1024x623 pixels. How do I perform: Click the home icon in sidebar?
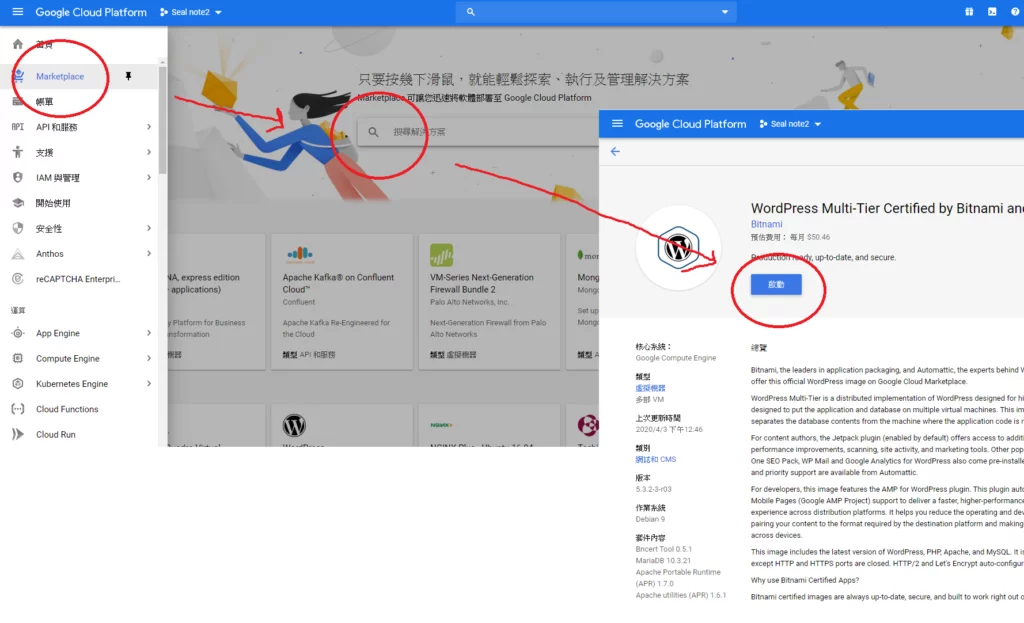[18, 44]
